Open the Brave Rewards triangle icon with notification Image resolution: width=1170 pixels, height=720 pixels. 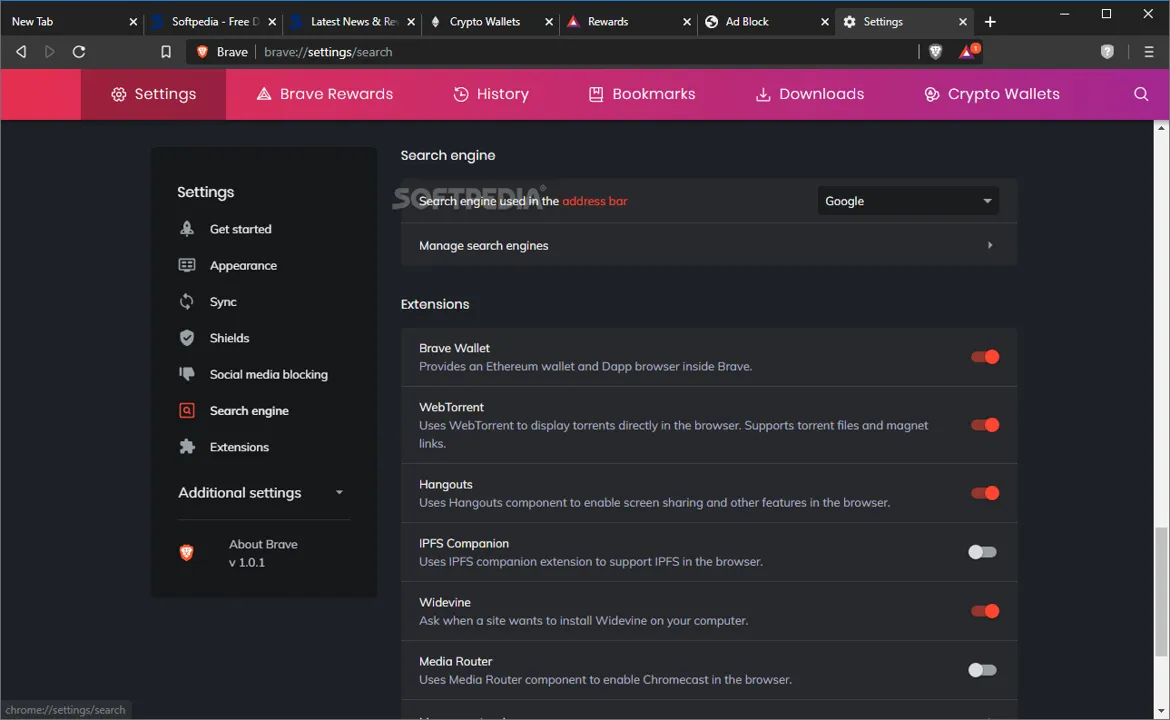pyautogui.click(x=969, y=51)
